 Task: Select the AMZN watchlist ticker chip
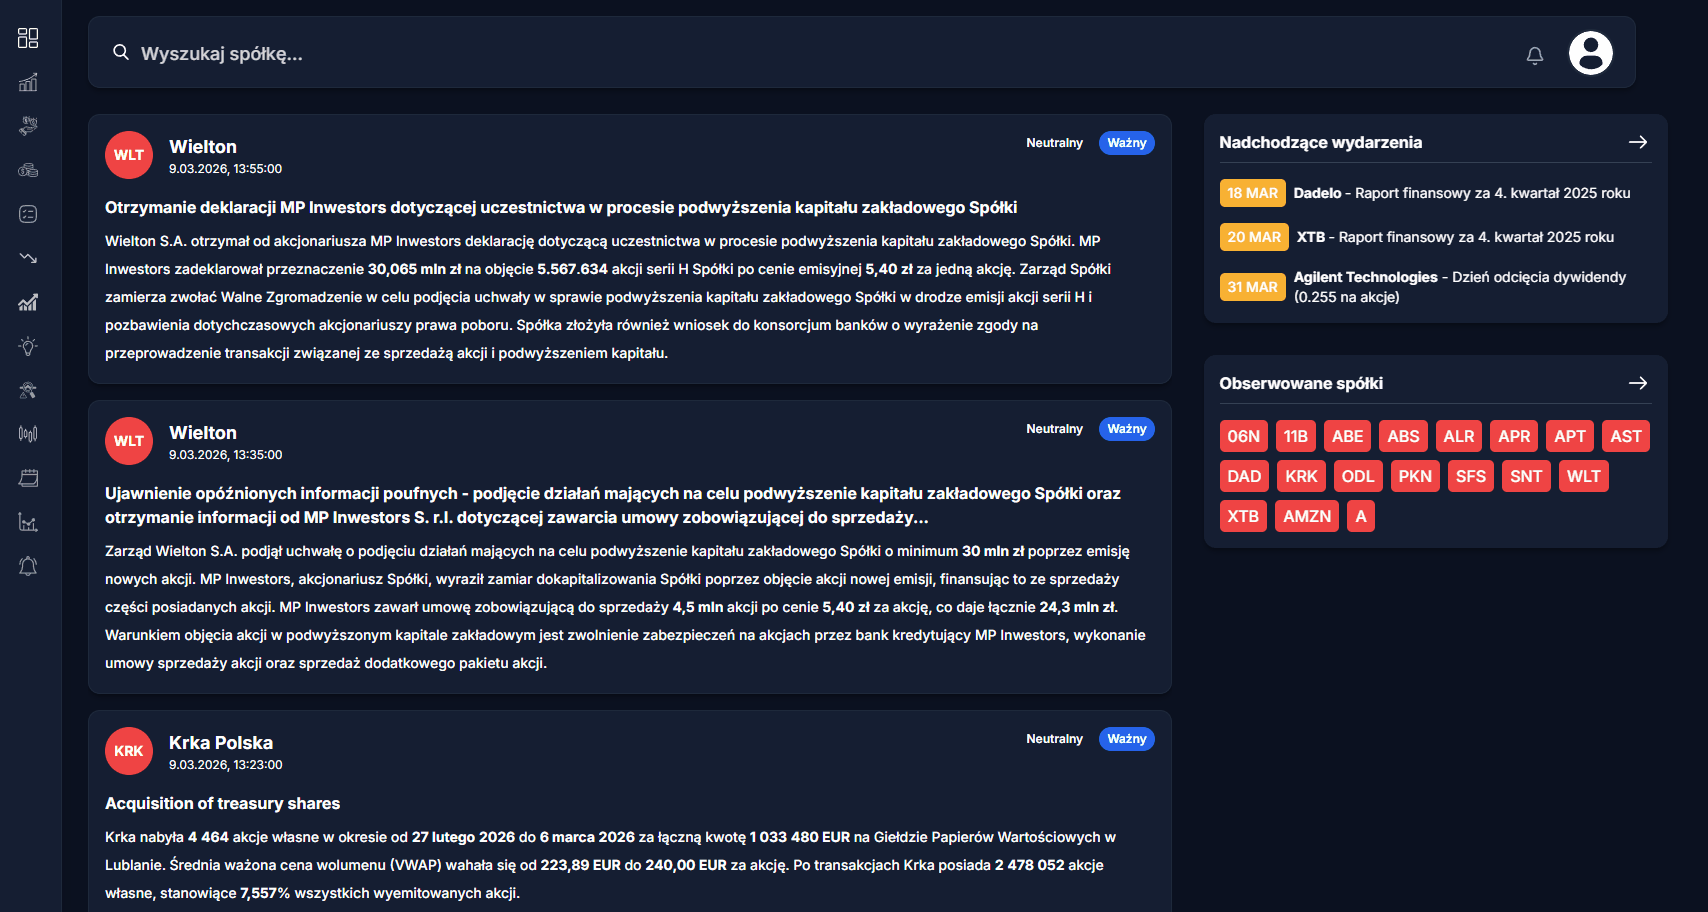(x=1306, y=516)
